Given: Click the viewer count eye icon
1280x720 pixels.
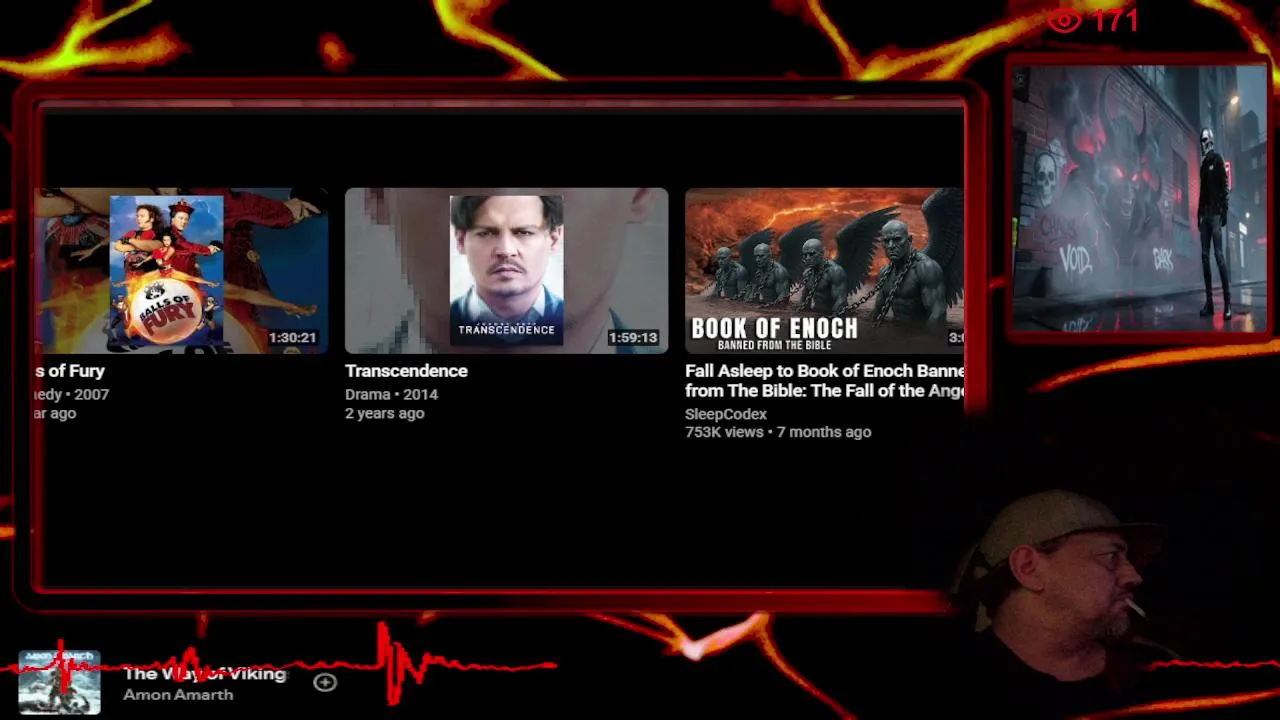Looking at the screenshot, I should [x=1065, y=20].
